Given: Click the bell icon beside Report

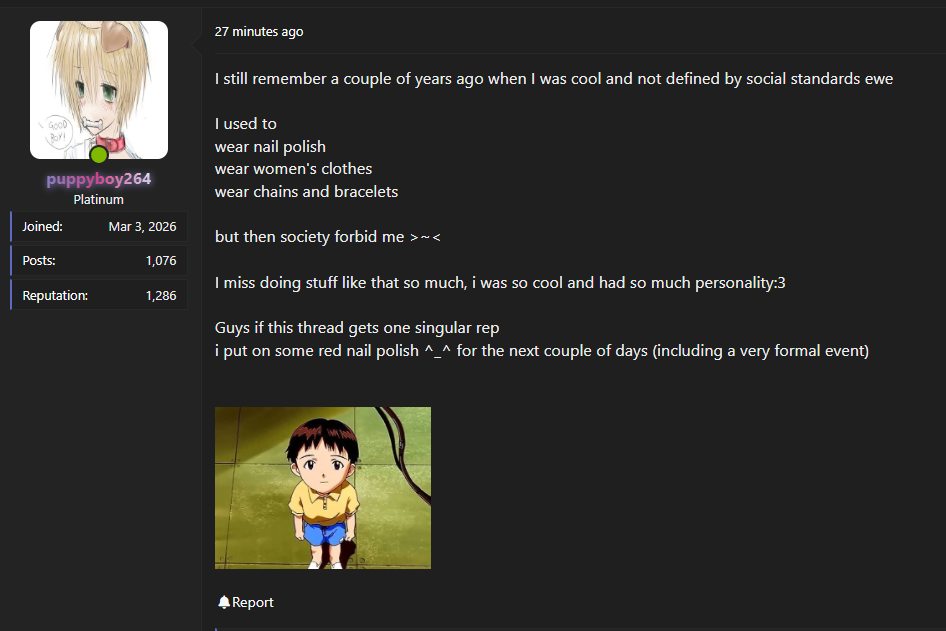Looking at the screenshot, I should (224, 602).
